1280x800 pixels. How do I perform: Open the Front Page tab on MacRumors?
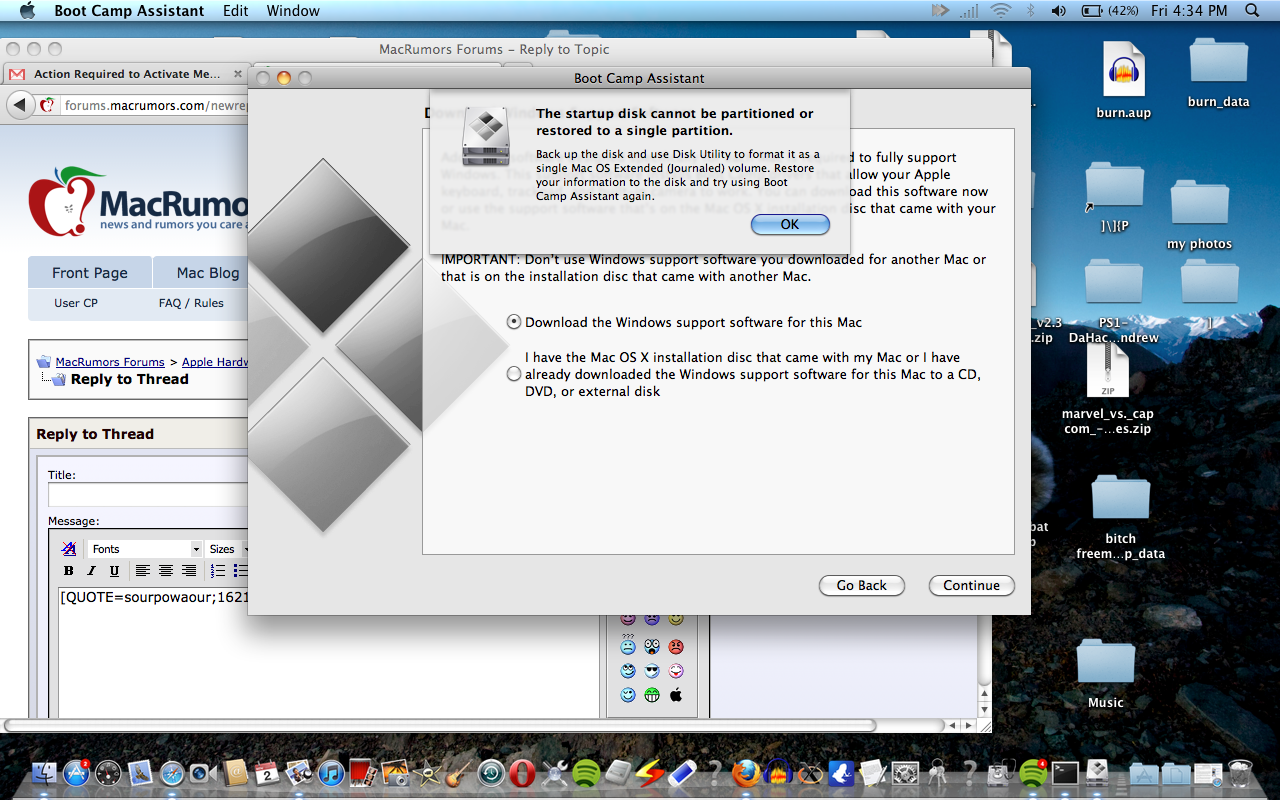pos(90,273)
